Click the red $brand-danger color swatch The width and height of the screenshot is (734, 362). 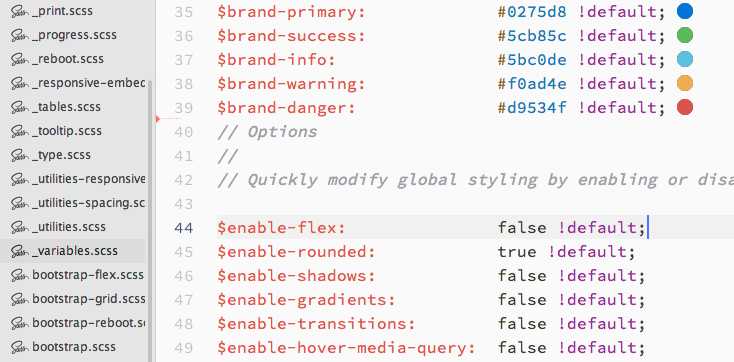(x=685, y=107)
